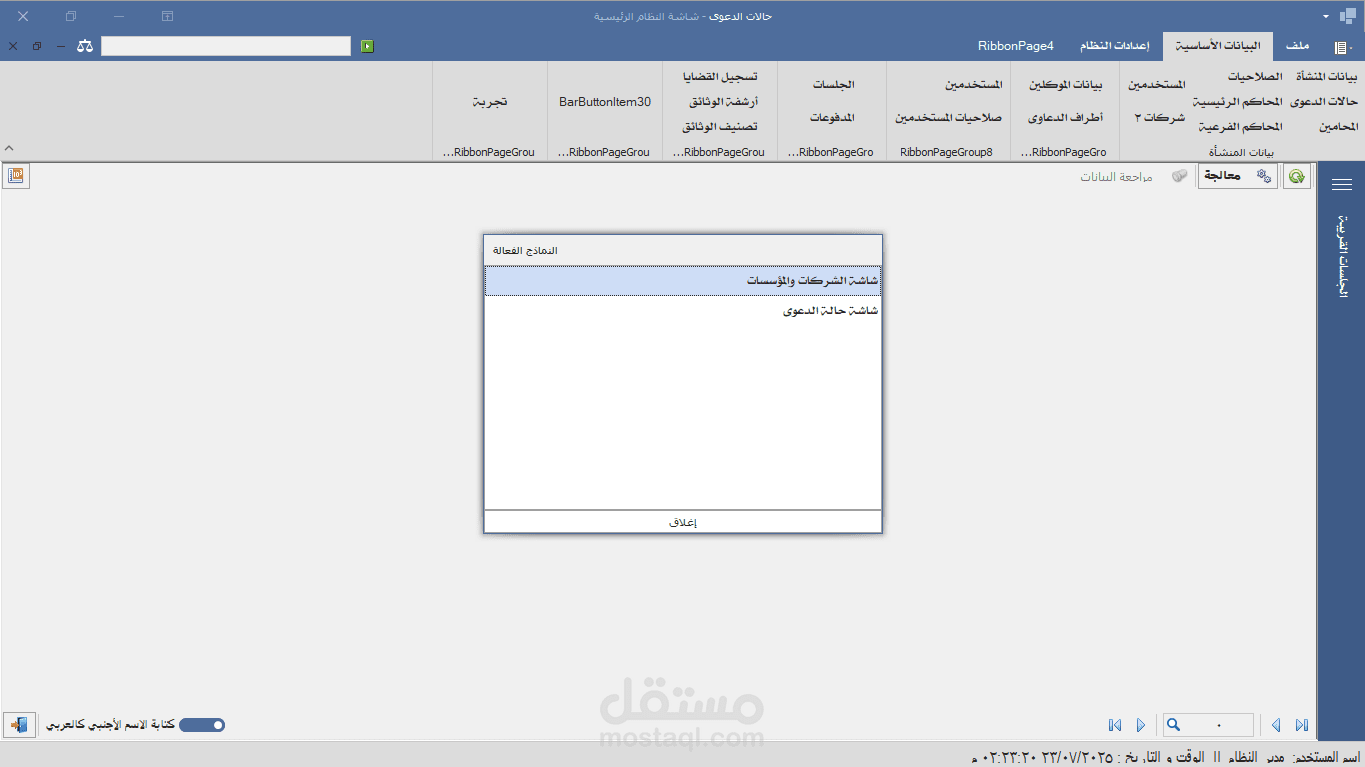Viewport: 1365px width, 767px height.
Task: Go to last record navigation arrow
Action: pyautogui.click(x=1302, y=725)
